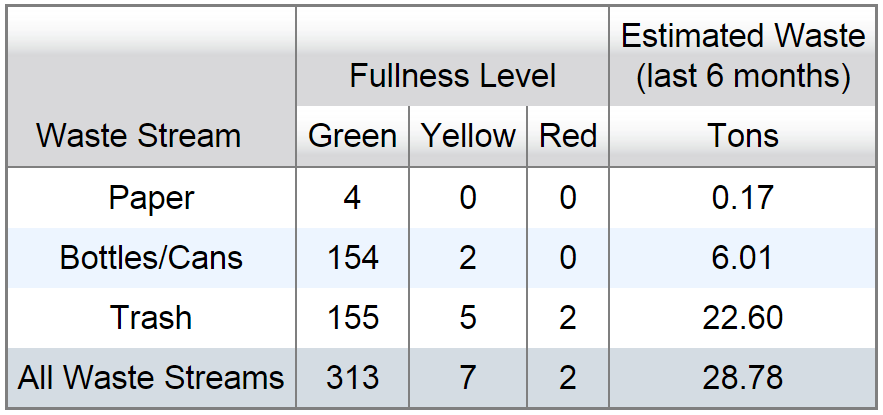Click the Bottles/Cans green value 154
This screenshot has width=883, height=415.
(x=353, y=257)
